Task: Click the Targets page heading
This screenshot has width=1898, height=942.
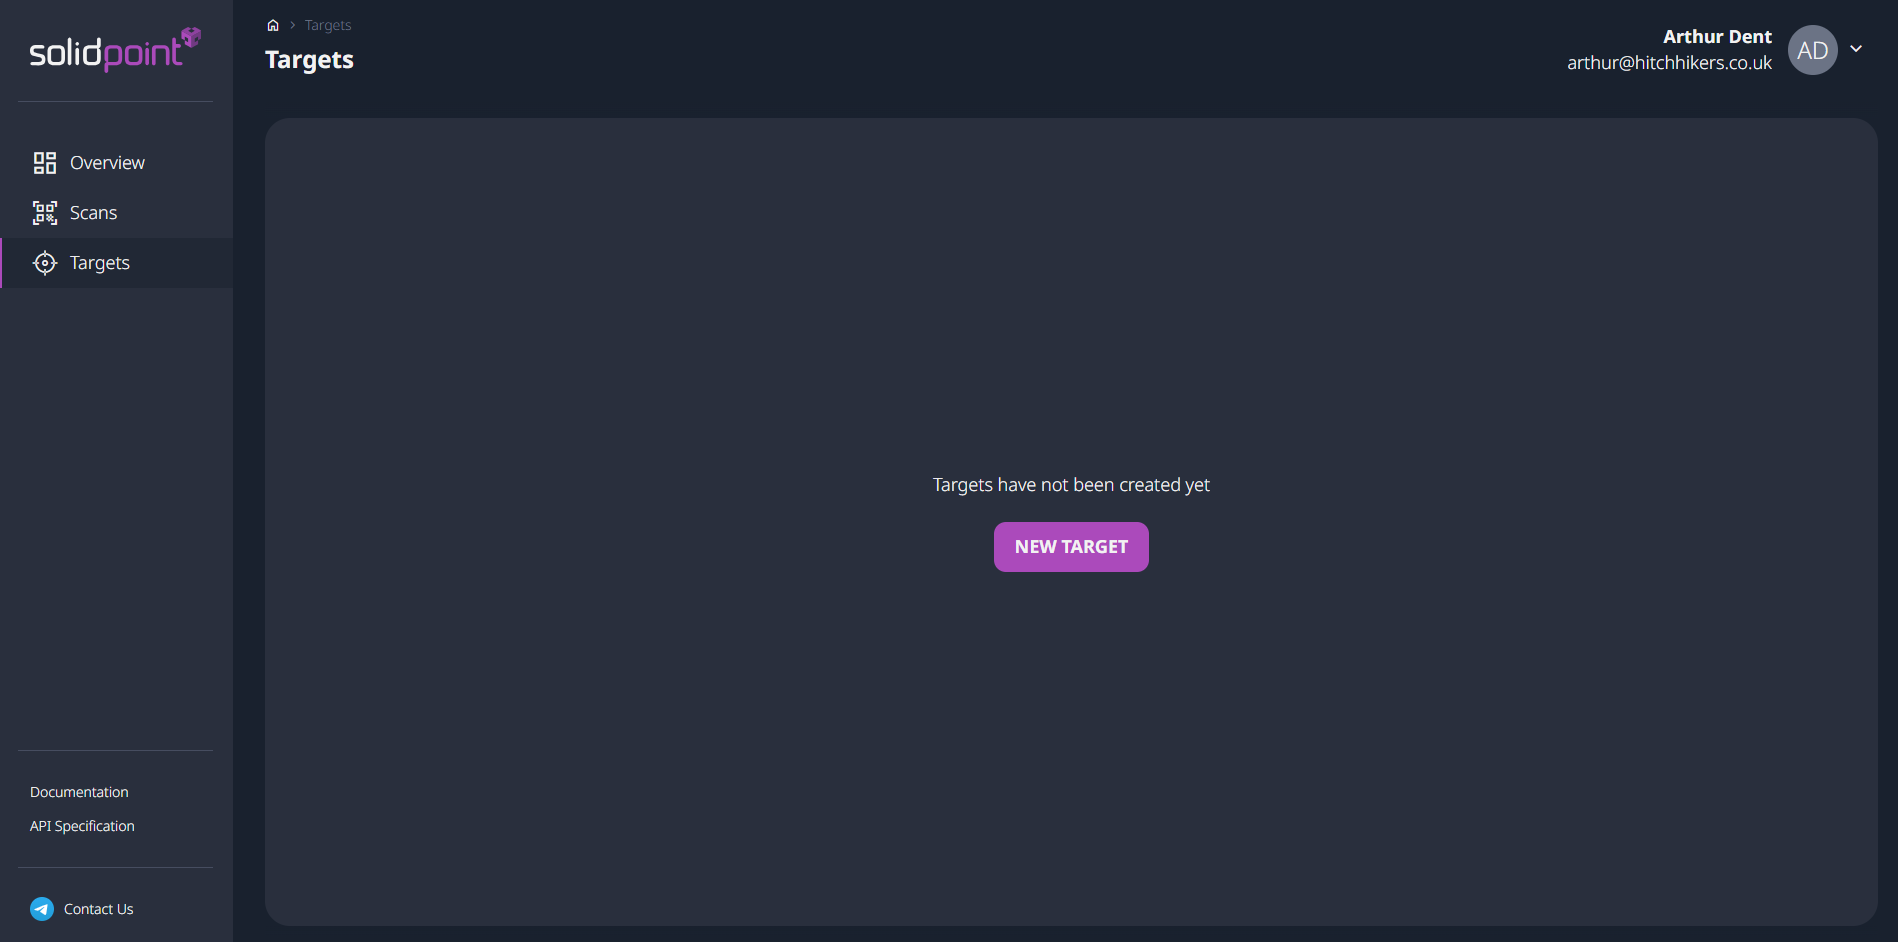Action: tap(309, 60)
